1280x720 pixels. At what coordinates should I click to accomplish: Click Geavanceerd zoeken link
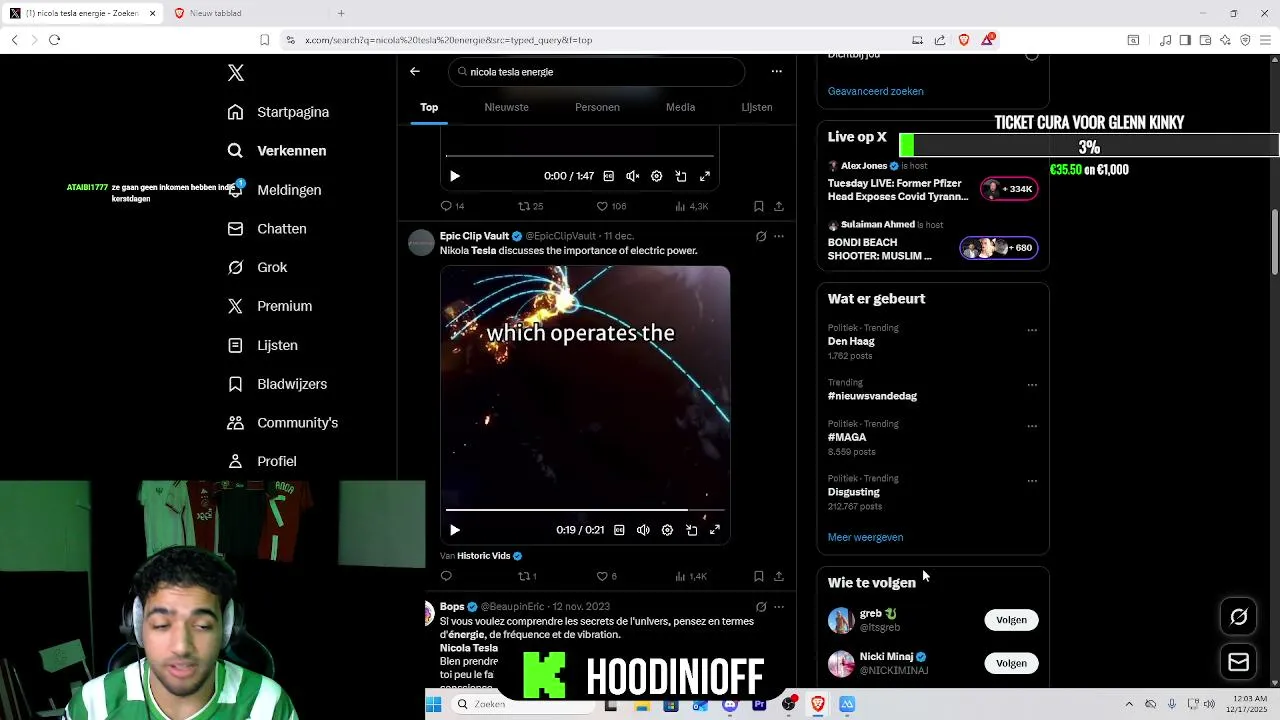coord(875,91)
